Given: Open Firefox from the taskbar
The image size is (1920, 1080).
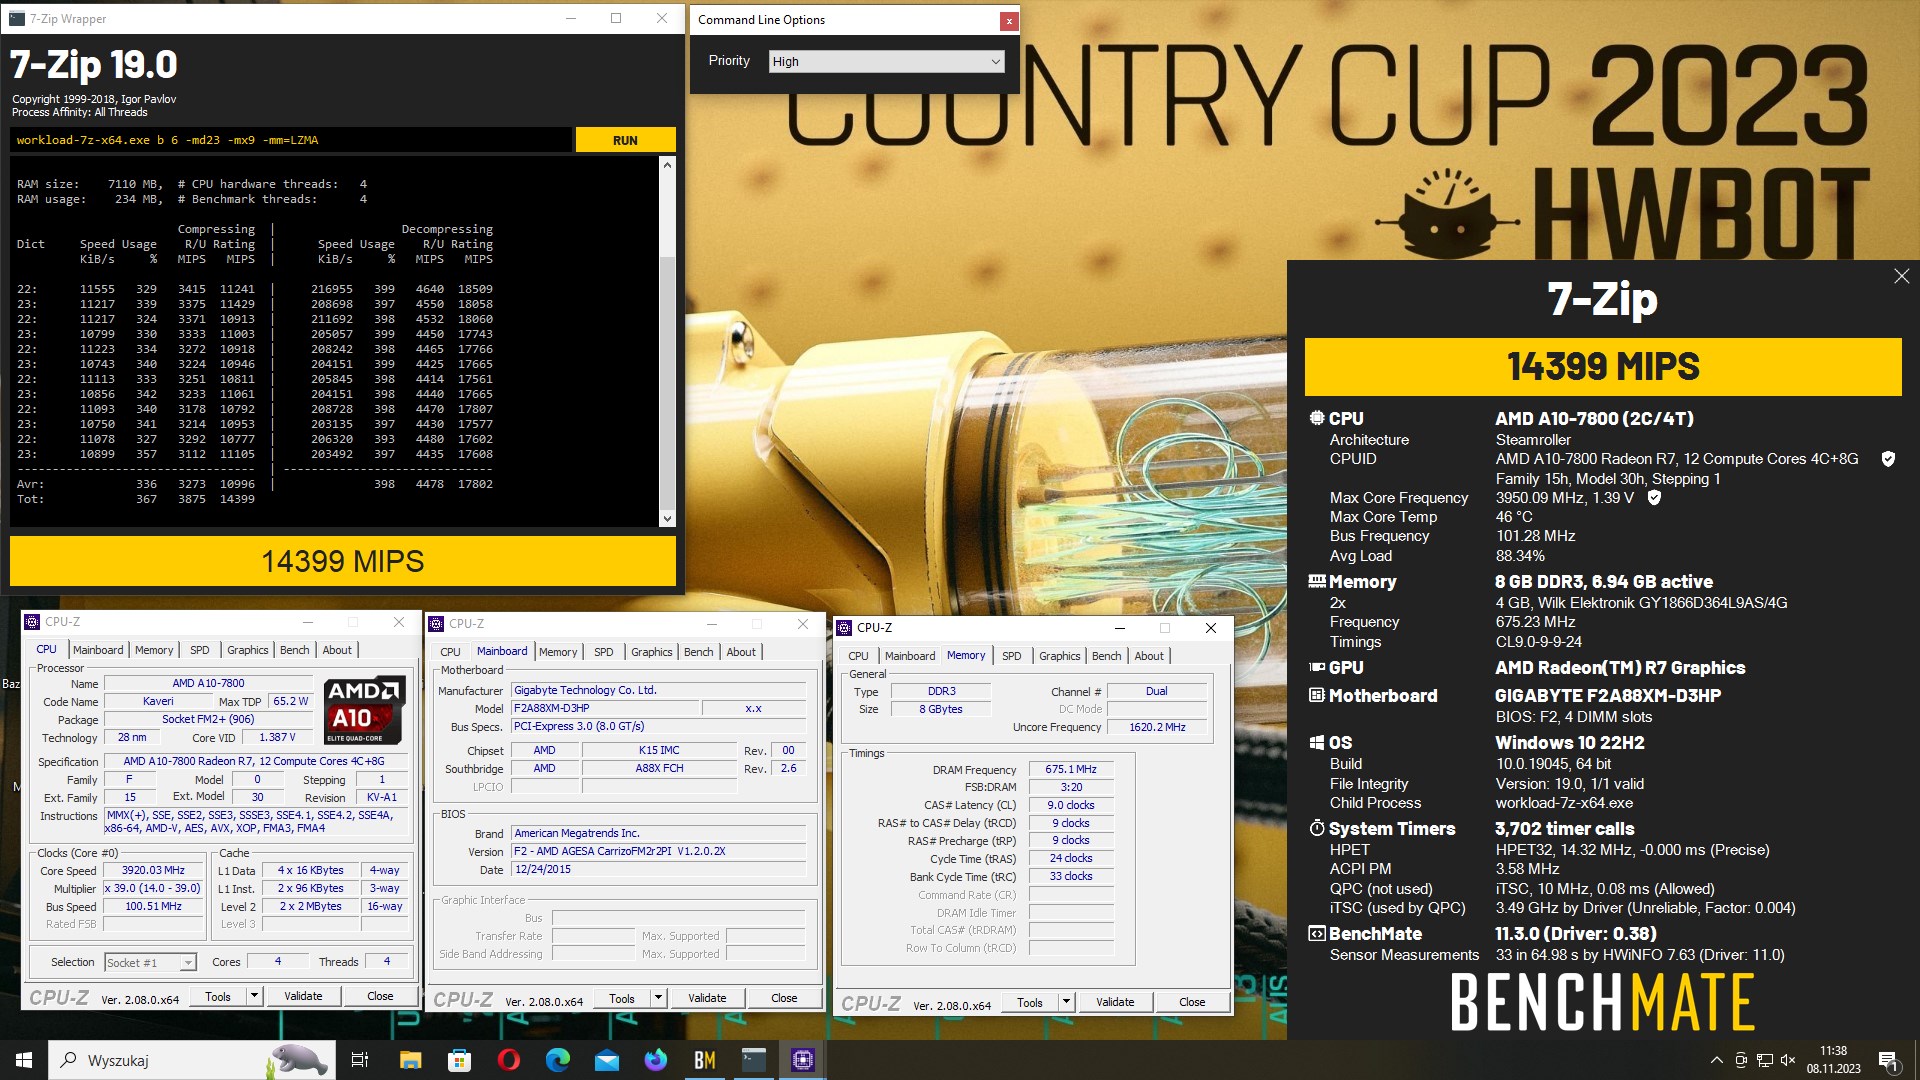Looking at the screenshot, I should click(656, 1060).
